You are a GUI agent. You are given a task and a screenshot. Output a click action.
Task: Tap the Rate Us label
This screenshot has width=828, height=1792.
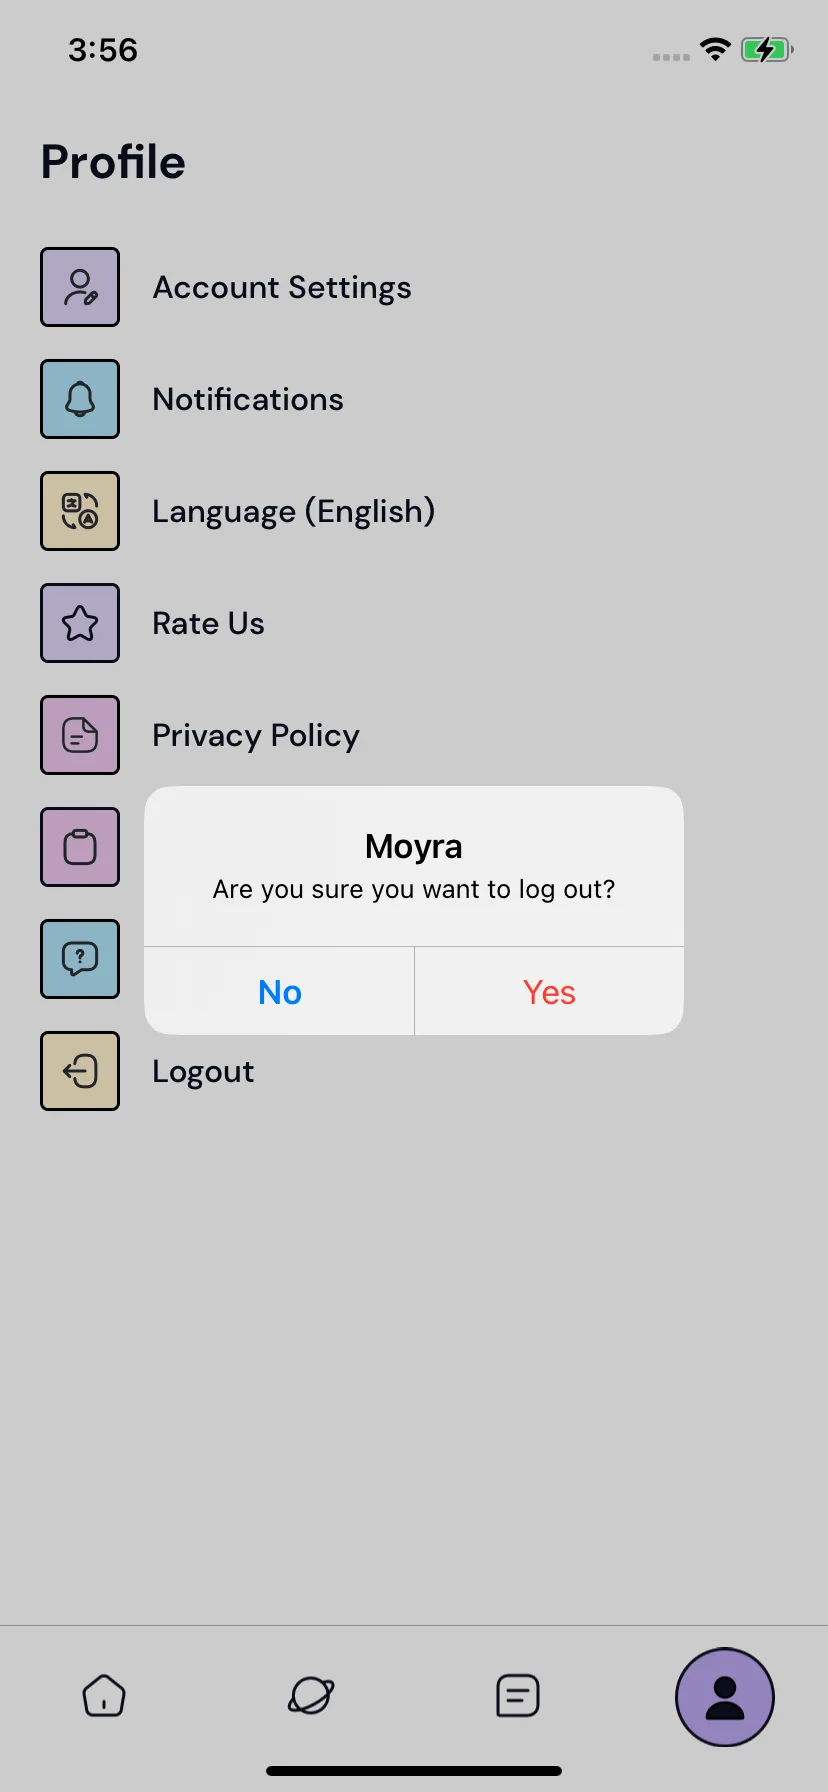coord(208,623)
